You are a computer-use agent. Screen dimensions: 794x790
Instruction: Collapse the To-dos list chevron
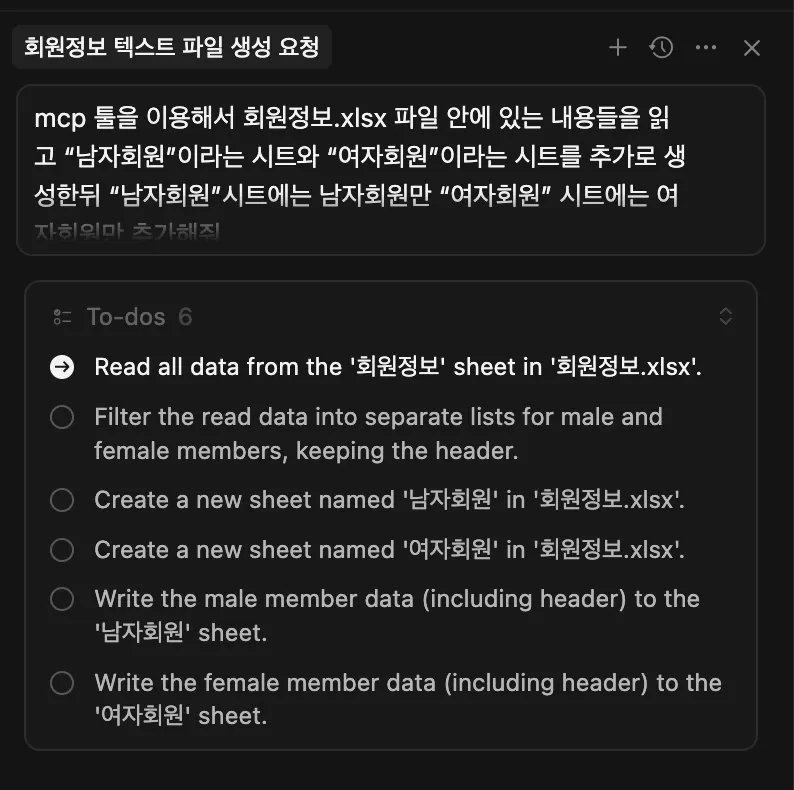click(x=726, y=317)
